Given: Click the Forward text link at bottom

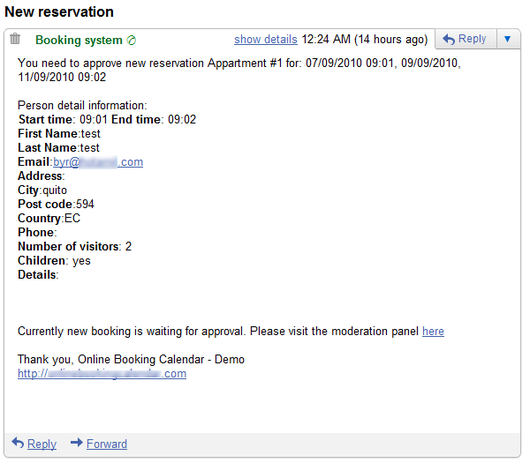Looking at the screenshot, I should [x=107, y=444].
